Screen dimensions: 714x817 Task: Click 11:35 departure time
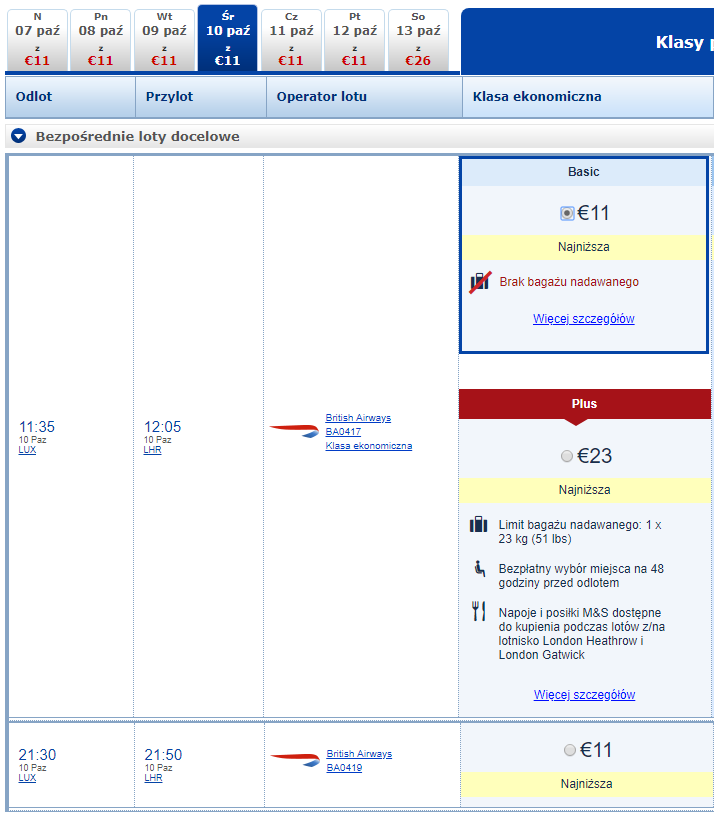36,427
